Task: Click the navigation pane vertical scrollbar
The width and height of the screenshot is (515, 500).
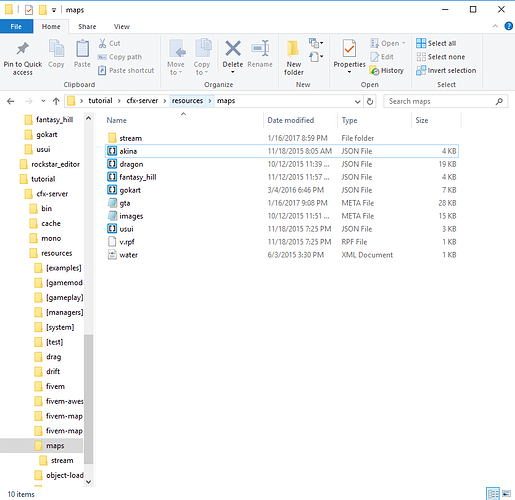Action: click(x=88, y=399)
